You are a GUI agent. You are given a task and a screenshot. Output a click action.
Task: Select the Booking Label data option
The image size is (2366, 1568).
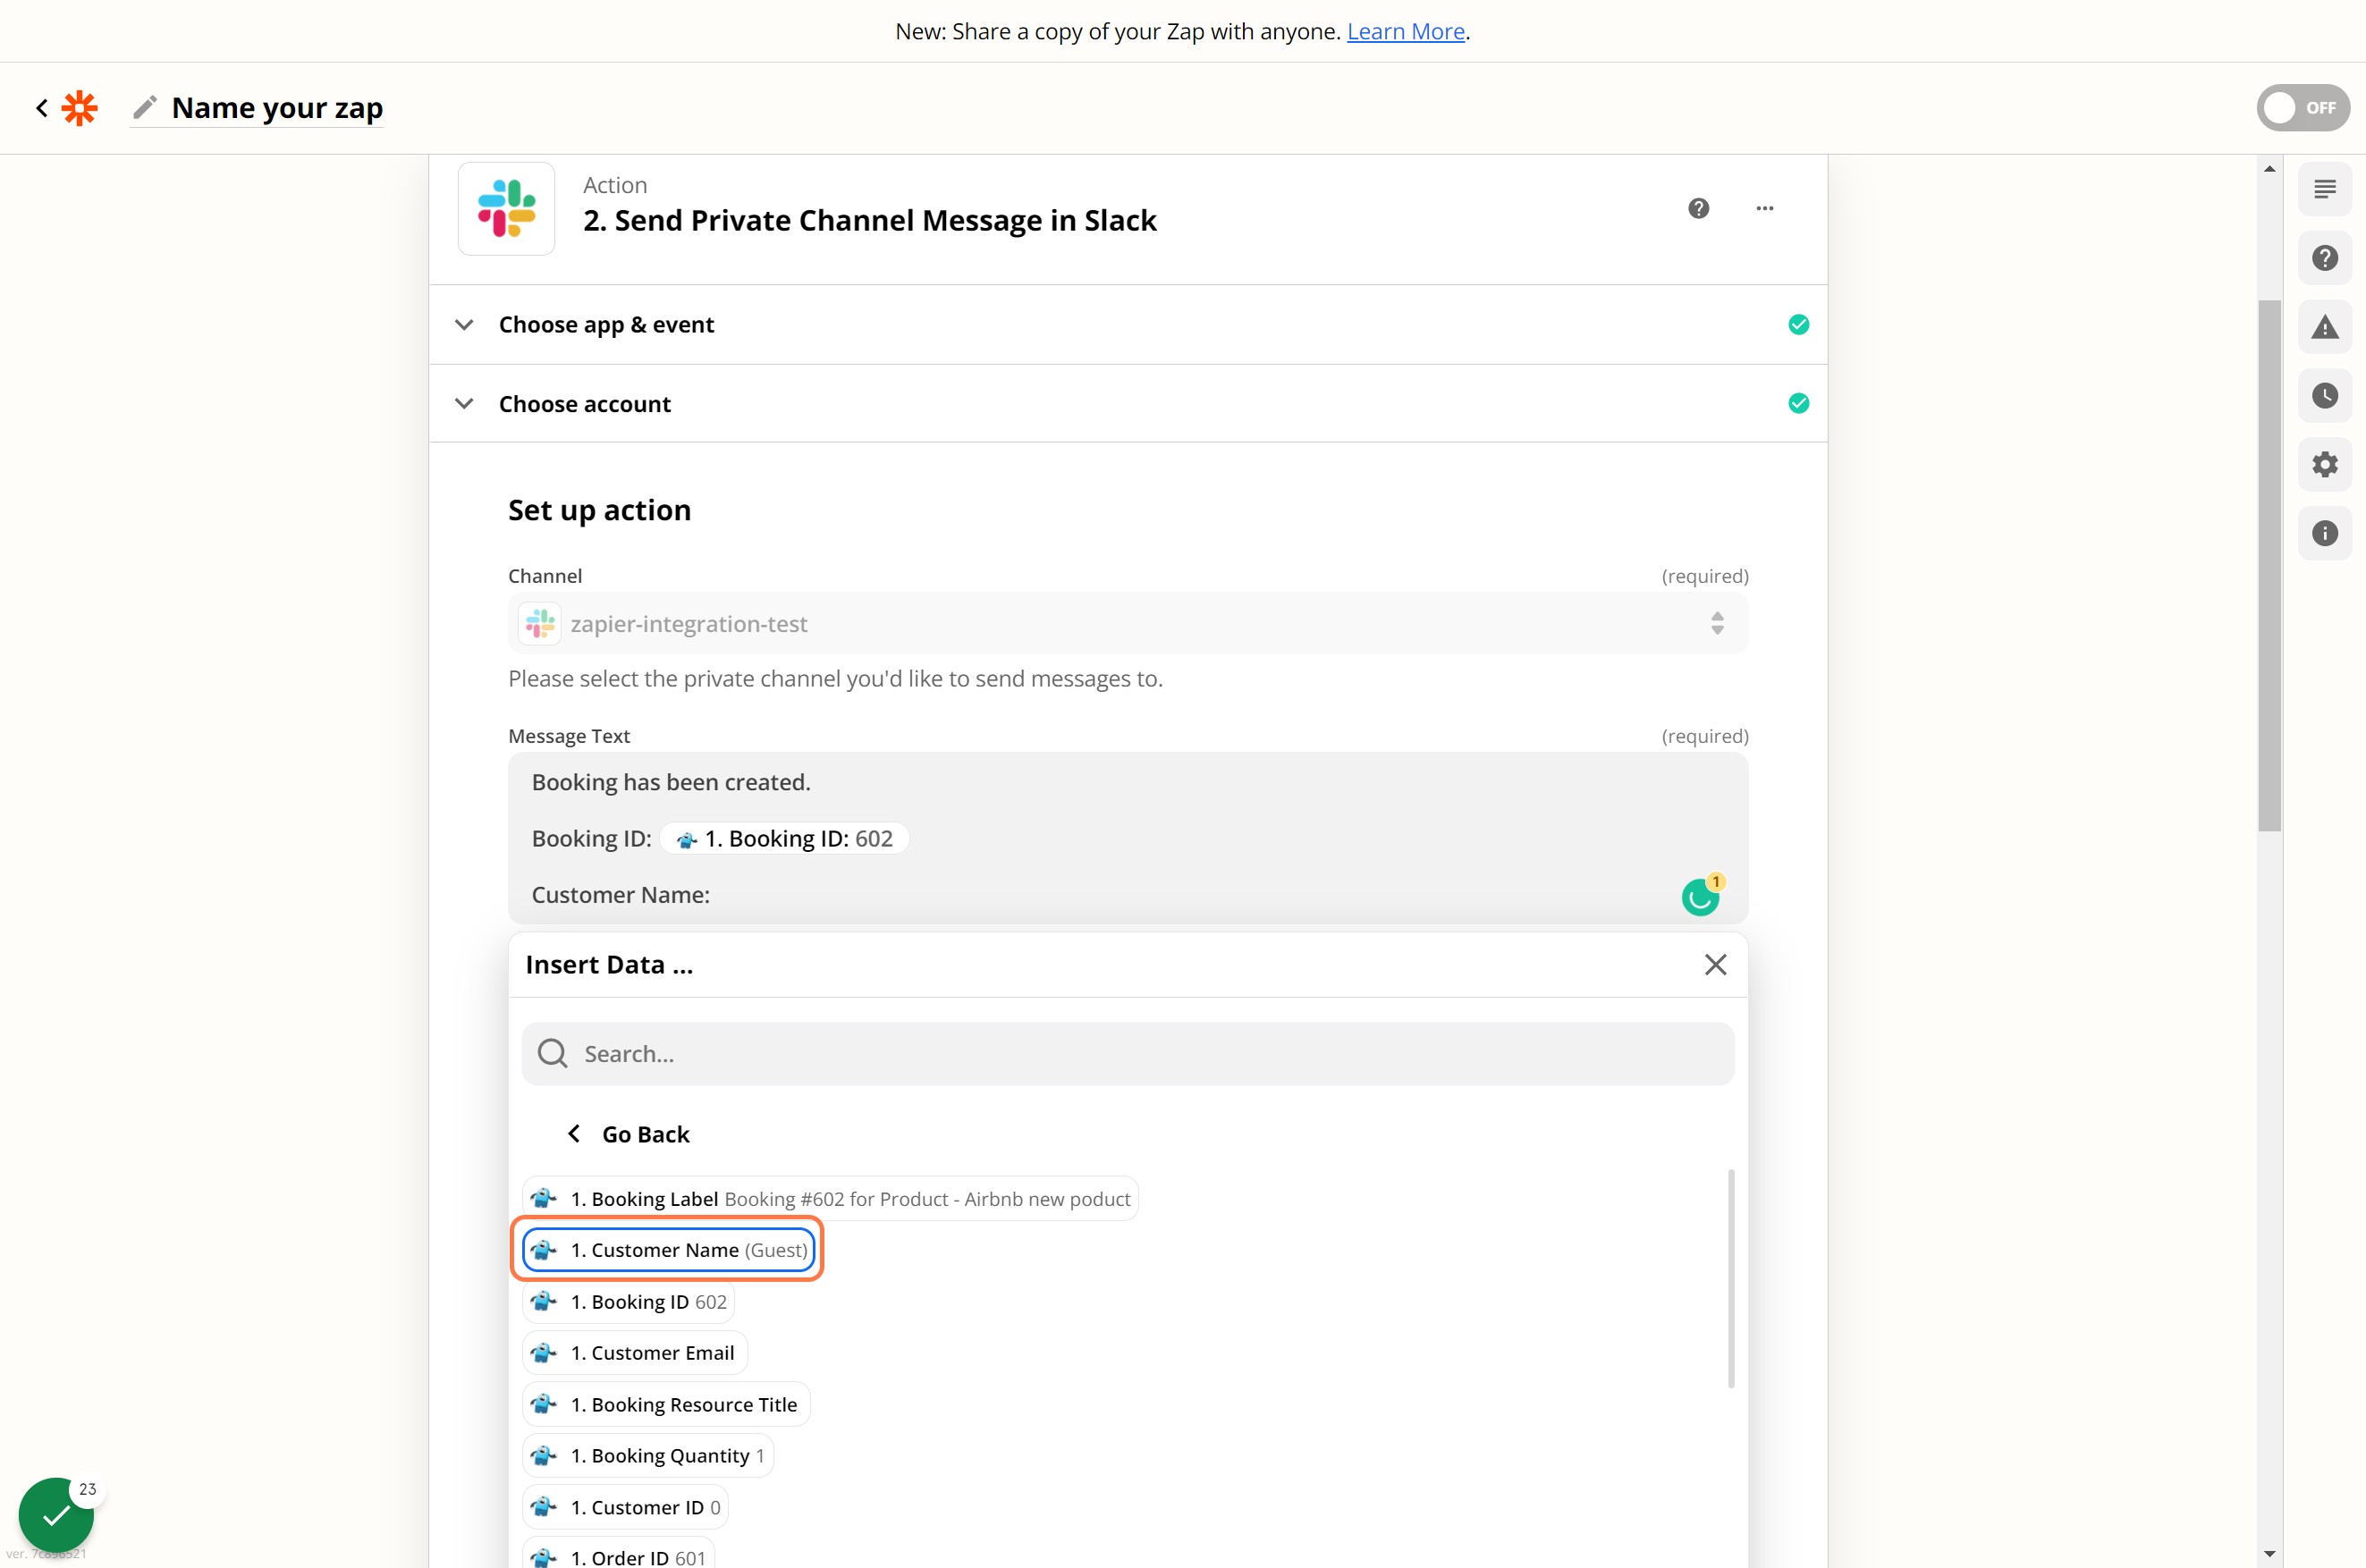[830, 1198]
